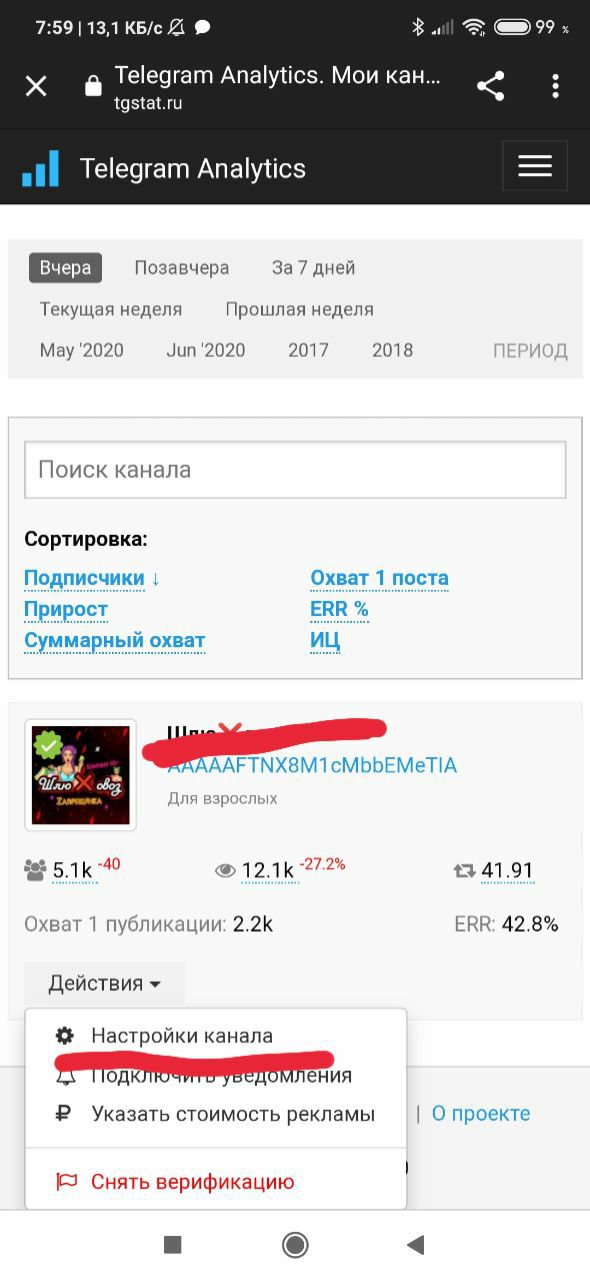Close the browser tab with X icon
590x1280 pixels.
[36, 87]
